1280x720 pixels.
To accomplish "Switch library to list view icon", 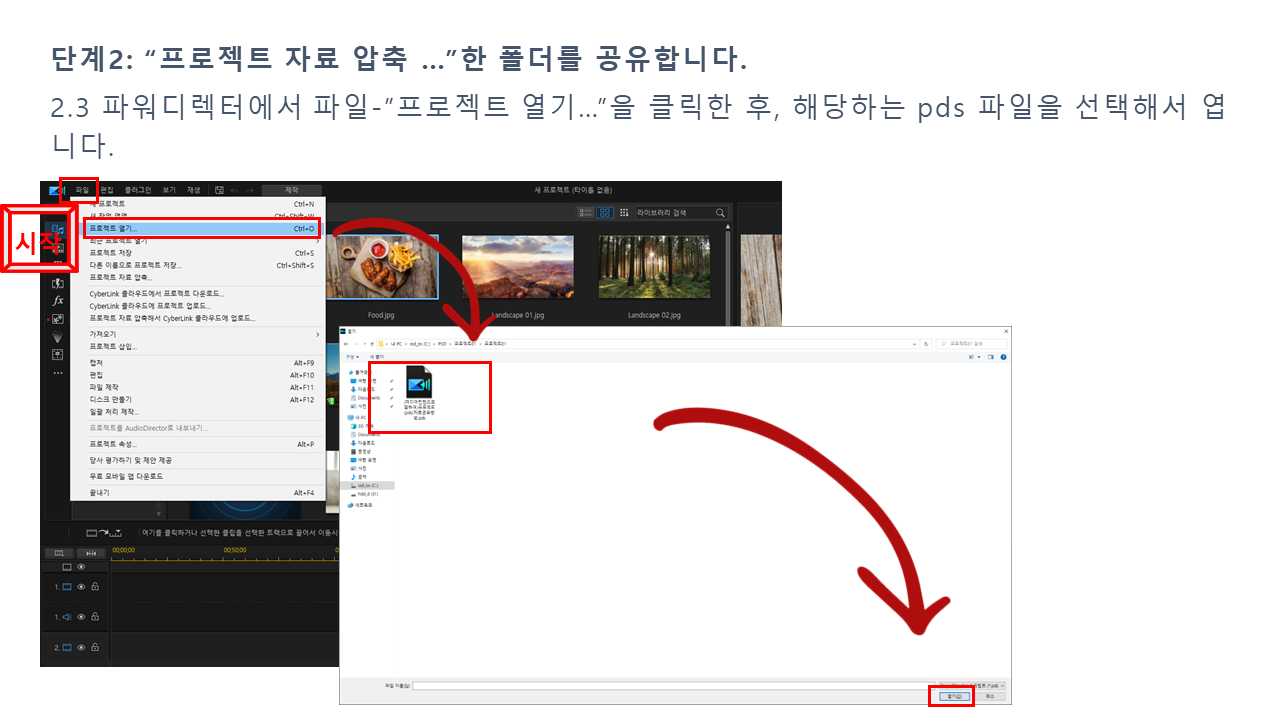I will pos(585,212).
